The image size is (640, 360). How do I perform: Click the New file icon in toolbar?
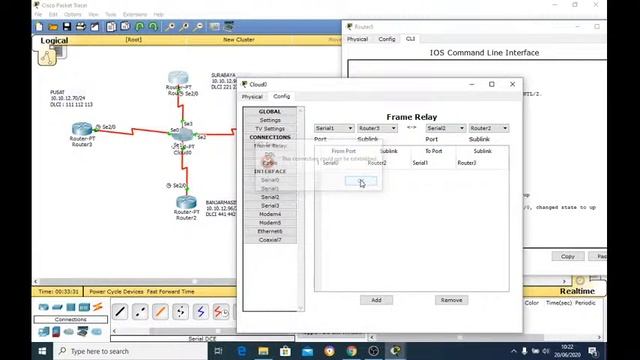[39, 27]
